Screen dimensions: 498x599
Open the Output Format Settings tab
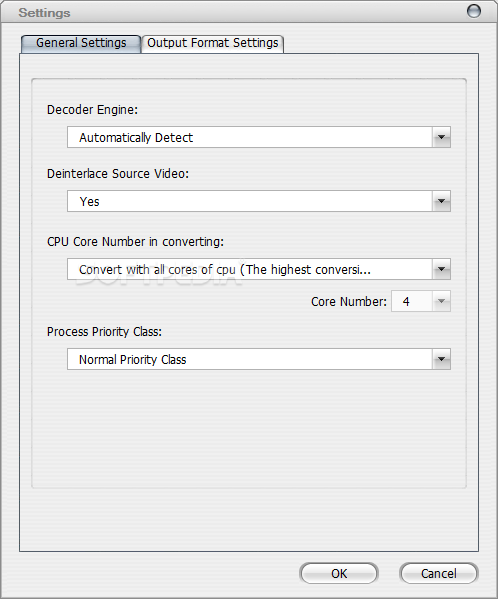click(x=213, y=43)
